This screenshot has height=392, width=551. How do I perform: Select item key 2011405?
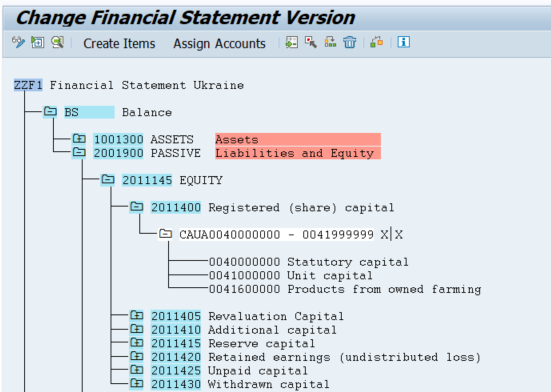click(x=176, y=316)
